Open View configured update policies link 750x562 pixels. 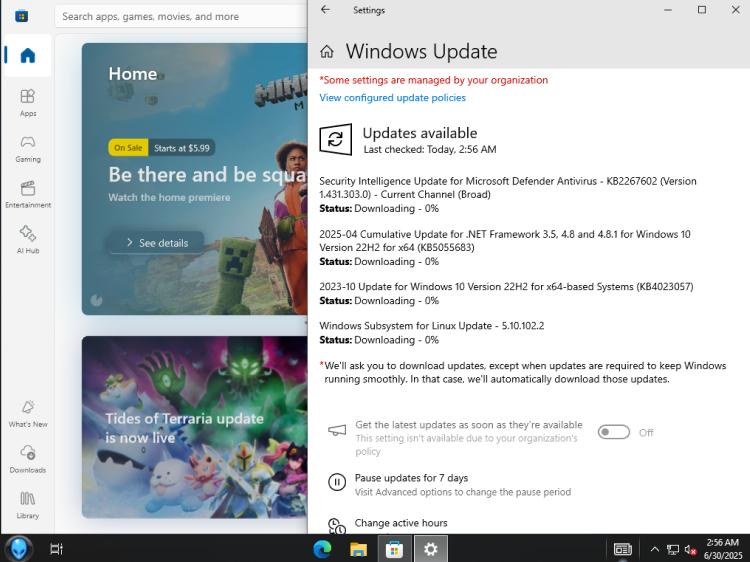pyautogui.click(x=392, y=98)
